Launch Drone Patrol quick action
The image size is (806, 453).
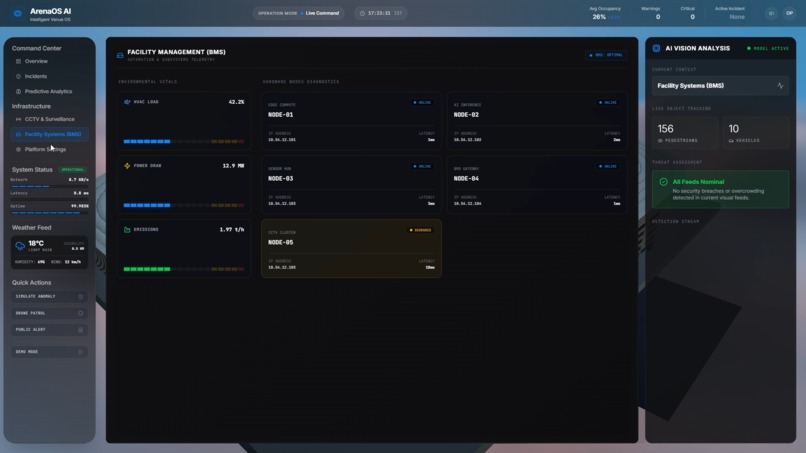[49, 313]
